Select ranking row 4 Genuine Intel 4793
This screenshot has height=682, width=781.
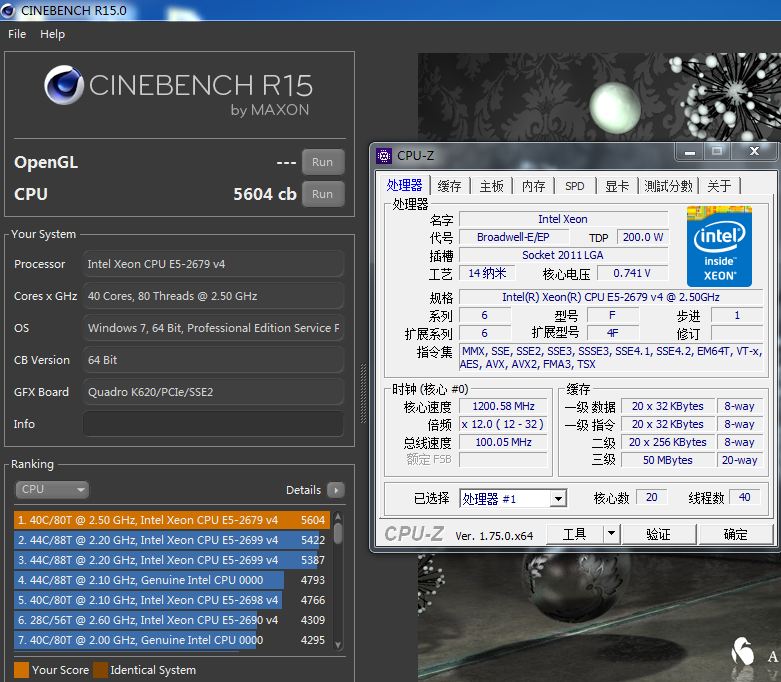[171, 580]
